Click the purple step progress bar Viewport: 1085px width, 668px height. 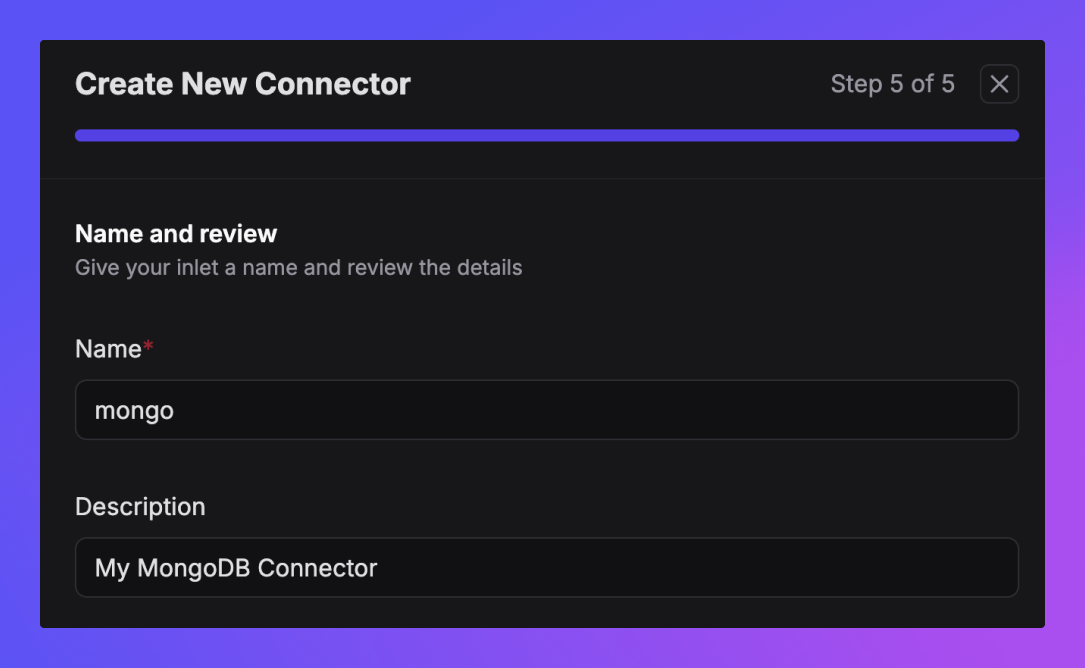pos(547,135)
